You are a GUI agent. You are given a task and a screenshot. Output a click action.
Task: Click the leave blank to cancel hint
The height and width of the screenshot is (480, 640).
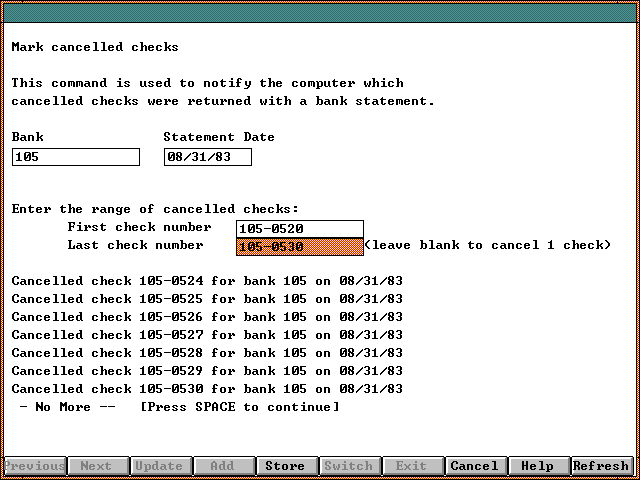487,245
